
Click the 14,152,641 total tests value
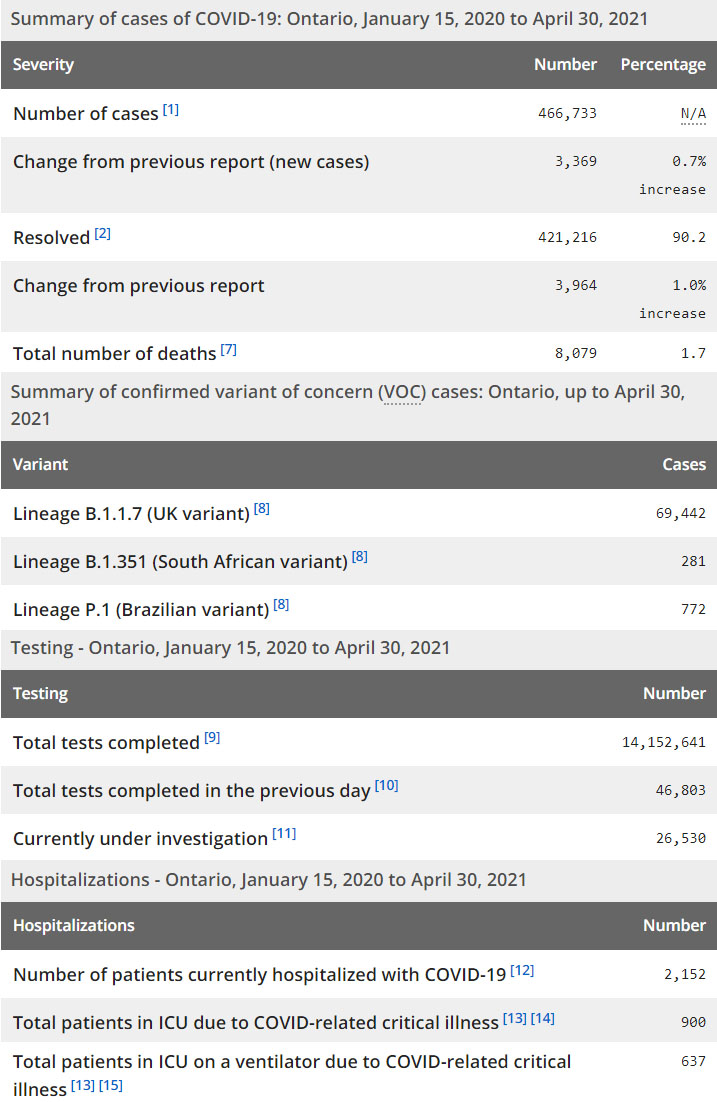click(664, 742)
